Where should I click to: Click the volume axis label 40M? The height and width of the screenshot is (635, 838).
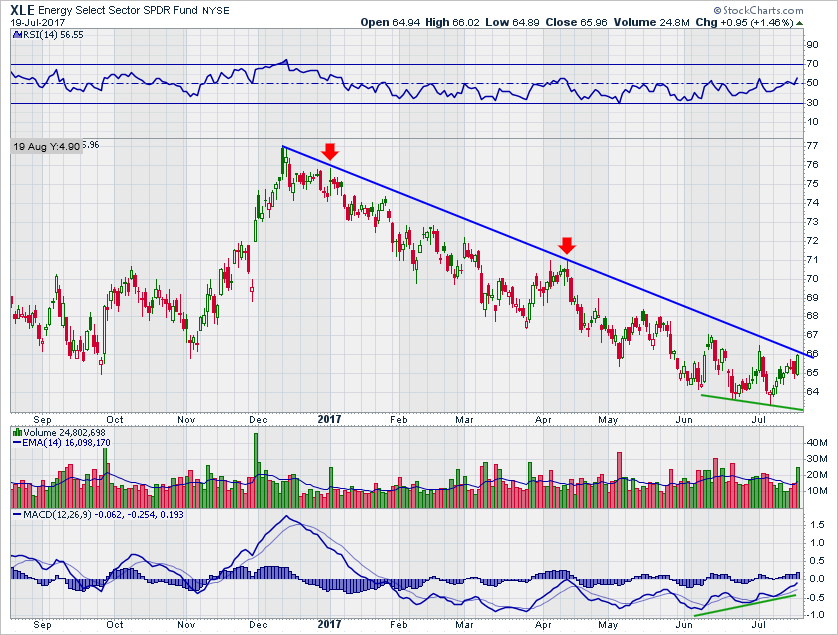coord(818,443)
